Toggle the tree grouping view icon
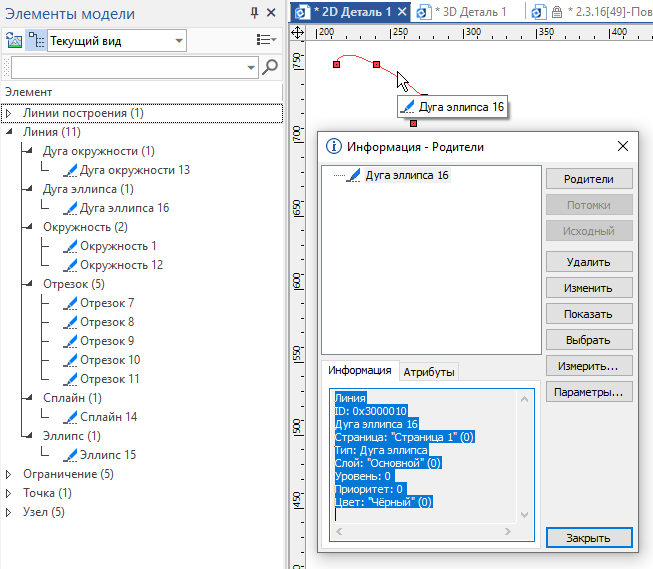The width and height of the screenshot is (653, 569). click(37, 41)
